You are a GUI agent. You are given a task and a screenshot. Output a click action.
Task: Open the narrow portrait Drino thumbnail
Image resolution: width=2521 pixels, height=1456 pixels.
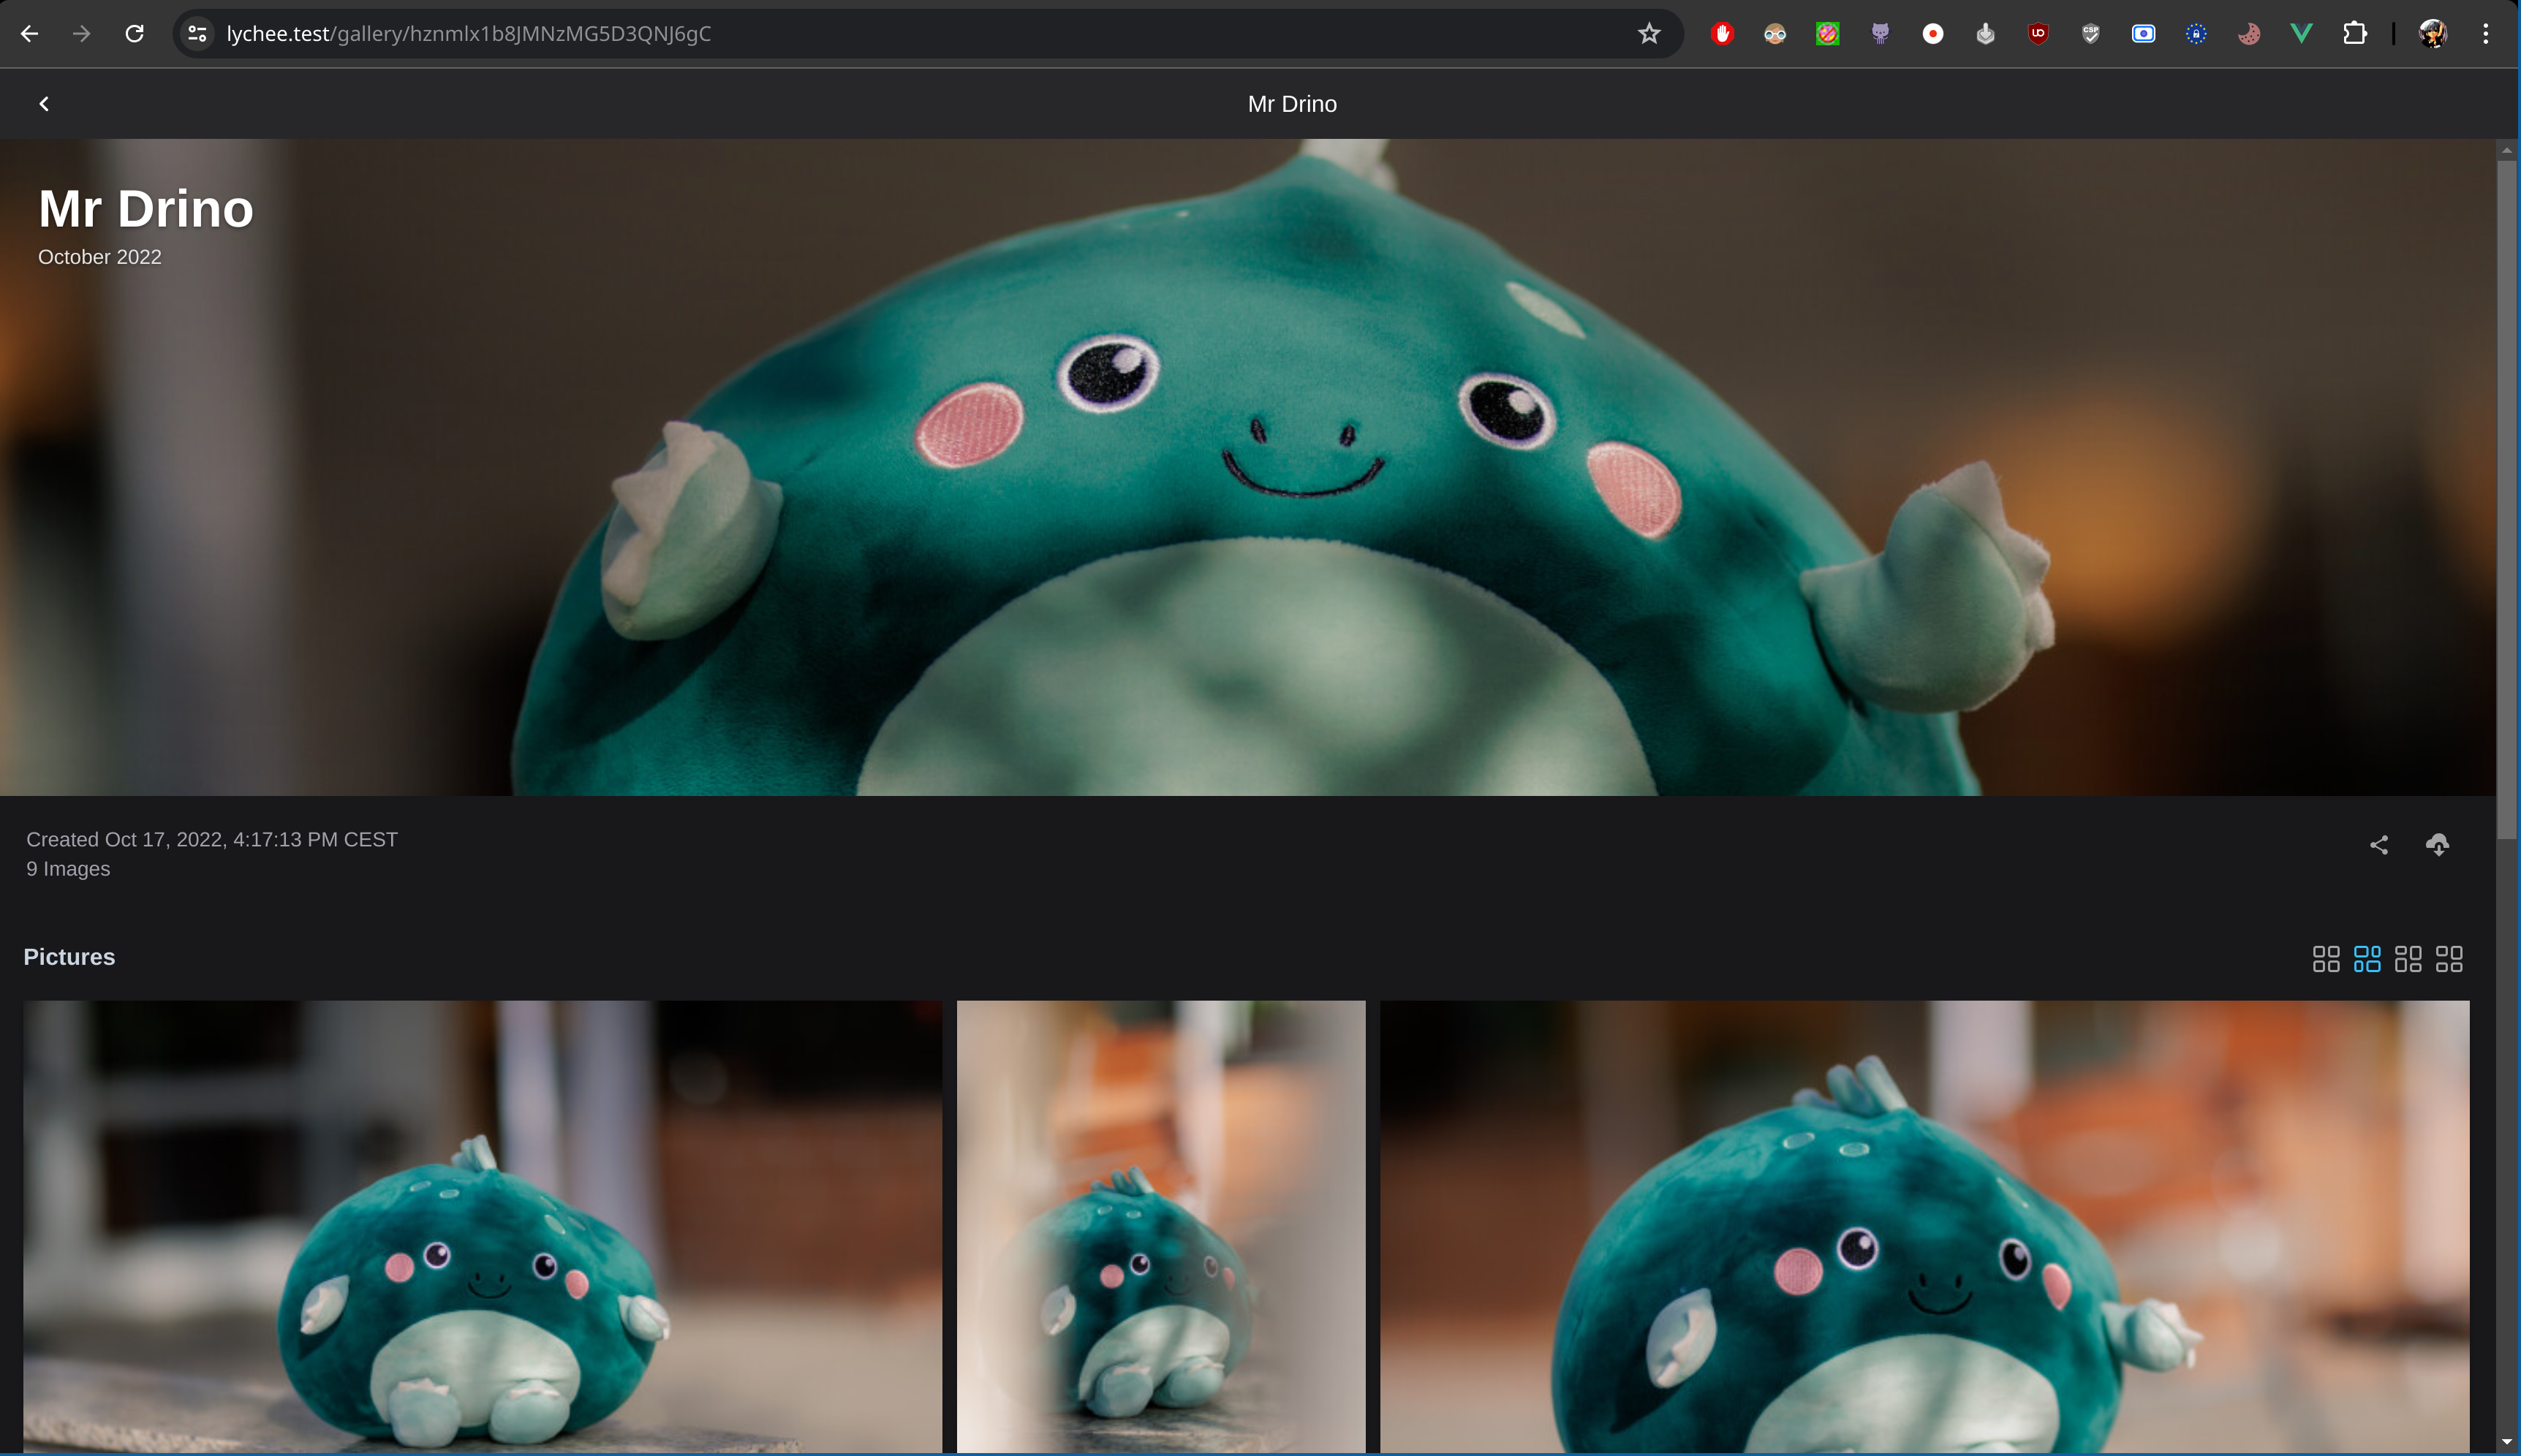[x=1161, y=1227]
